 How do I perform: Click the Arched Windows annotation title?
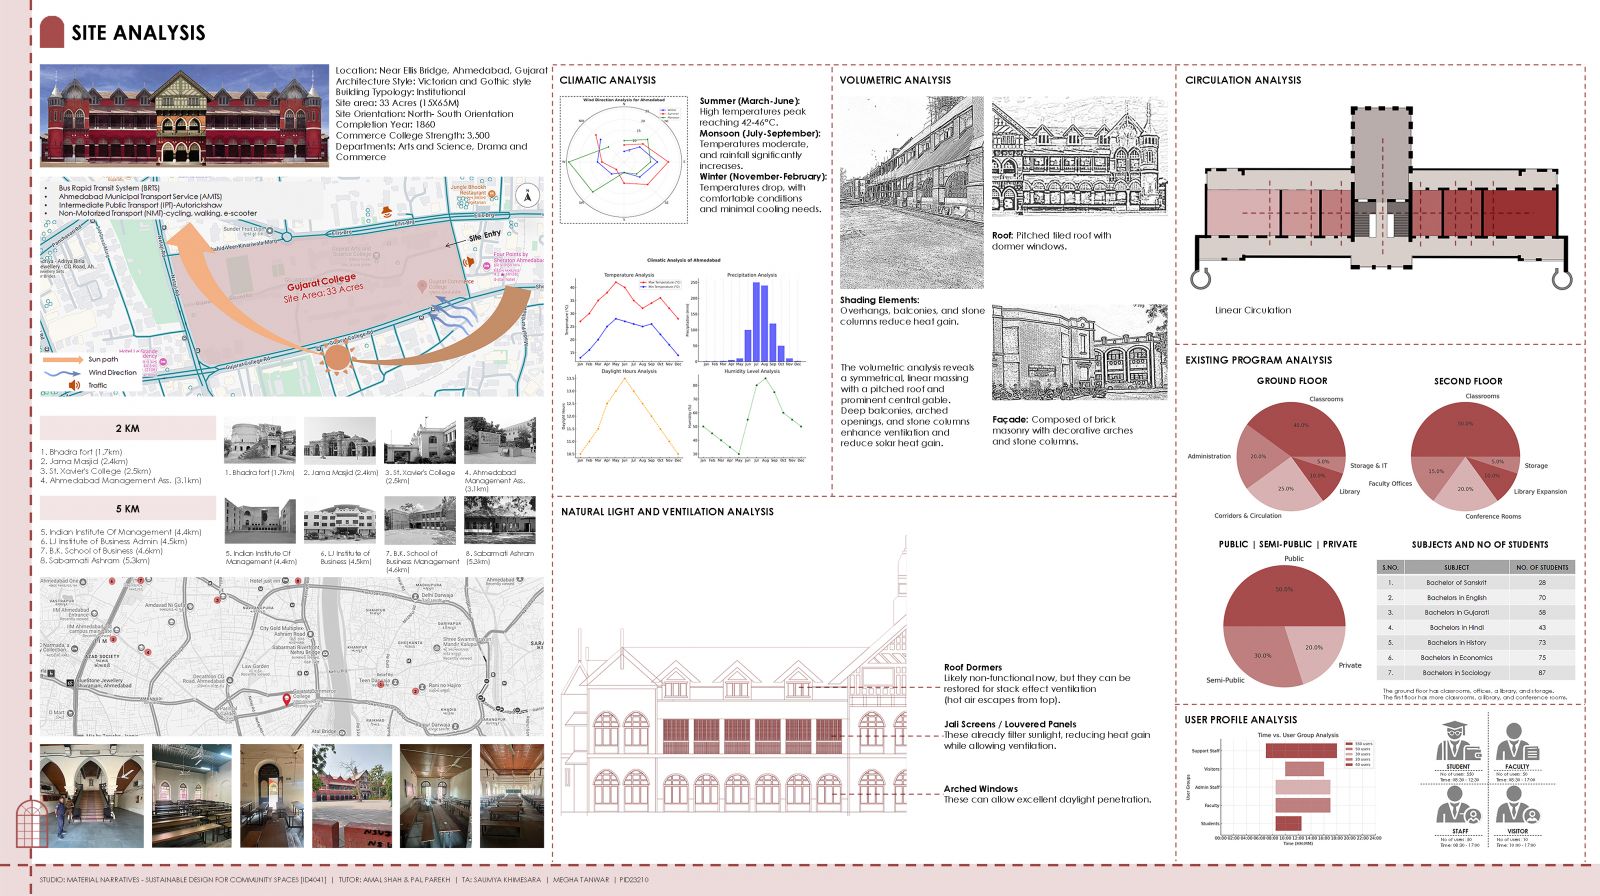coord(981,789)
